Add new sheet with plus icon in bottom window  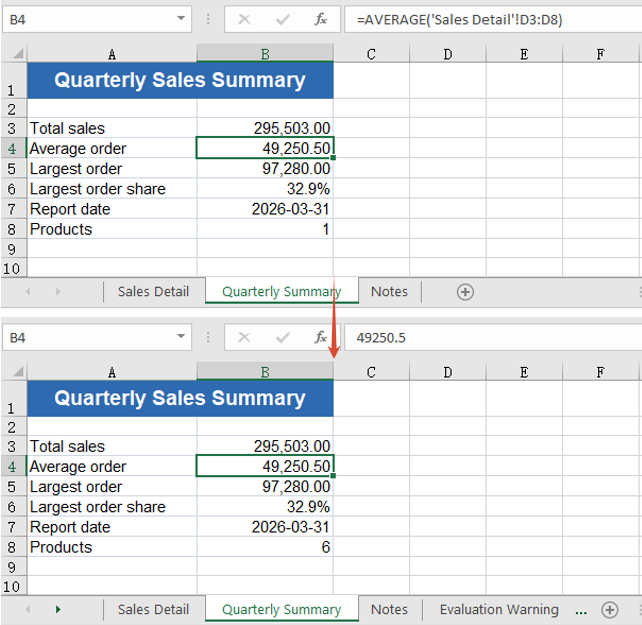point(610,610)
